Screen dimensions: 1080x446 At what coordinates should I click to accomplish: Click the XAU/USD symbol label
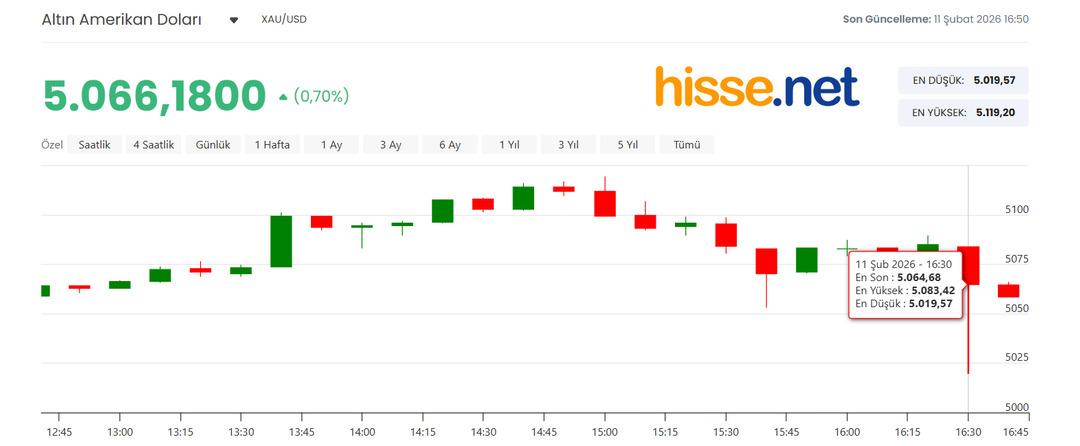tap(284, 20)
